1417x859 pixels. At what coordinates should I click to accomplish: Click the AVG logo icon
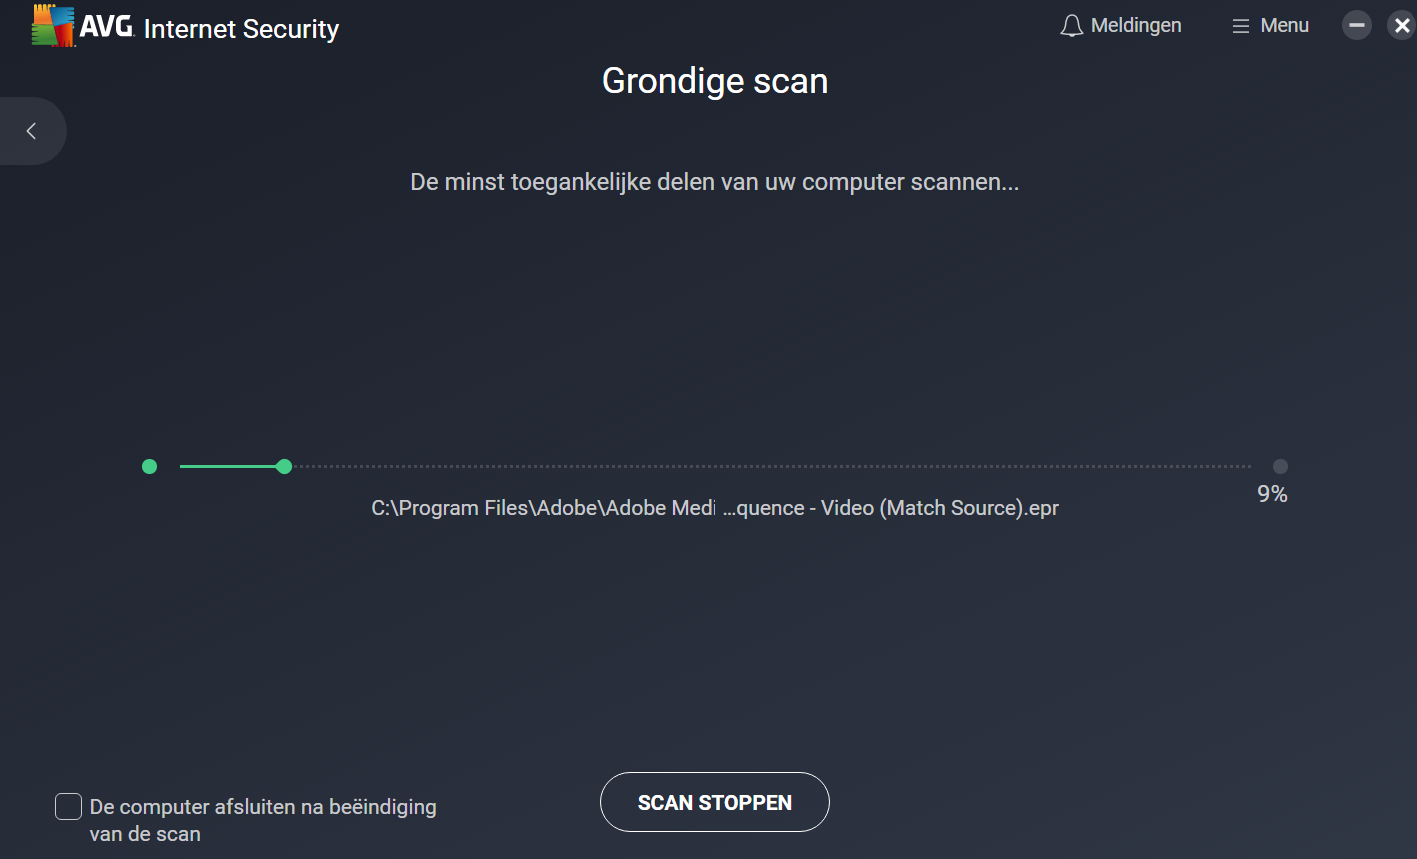(x=54, y=26)
